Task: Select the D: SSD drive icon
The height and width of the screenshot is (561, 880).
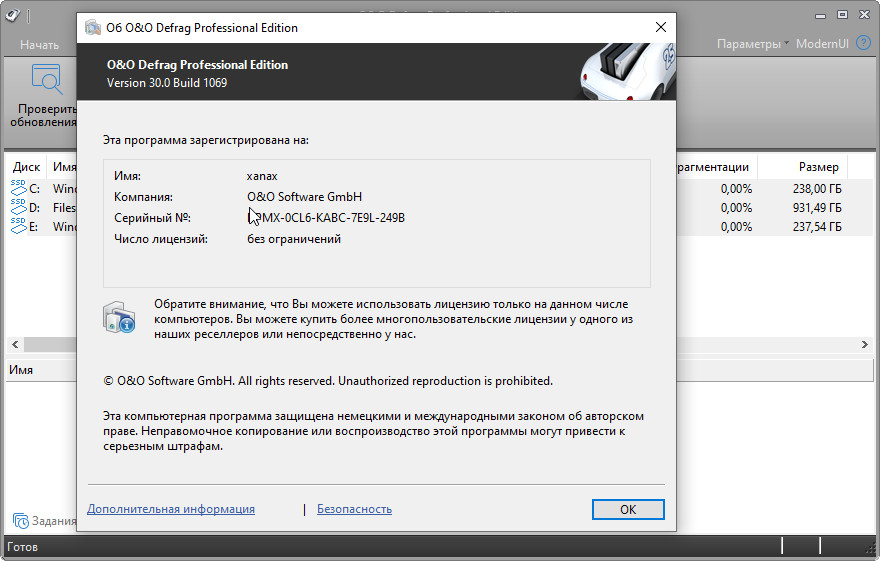Action: (20, 207)
